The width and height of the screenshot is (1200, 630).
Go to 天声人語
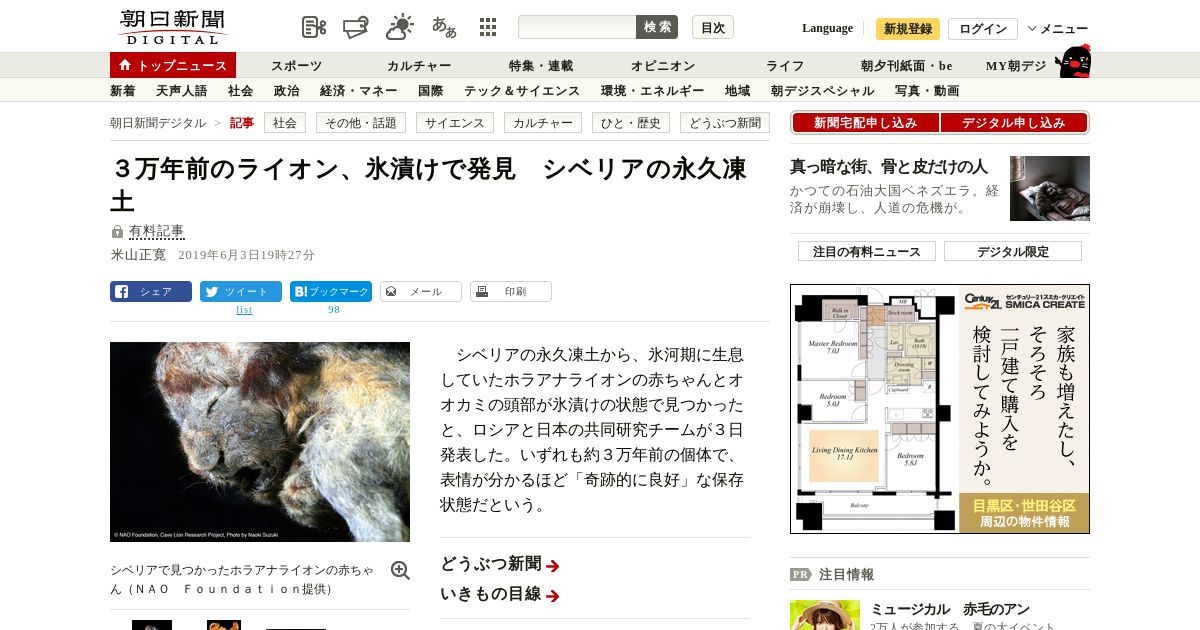pos(182,91)
